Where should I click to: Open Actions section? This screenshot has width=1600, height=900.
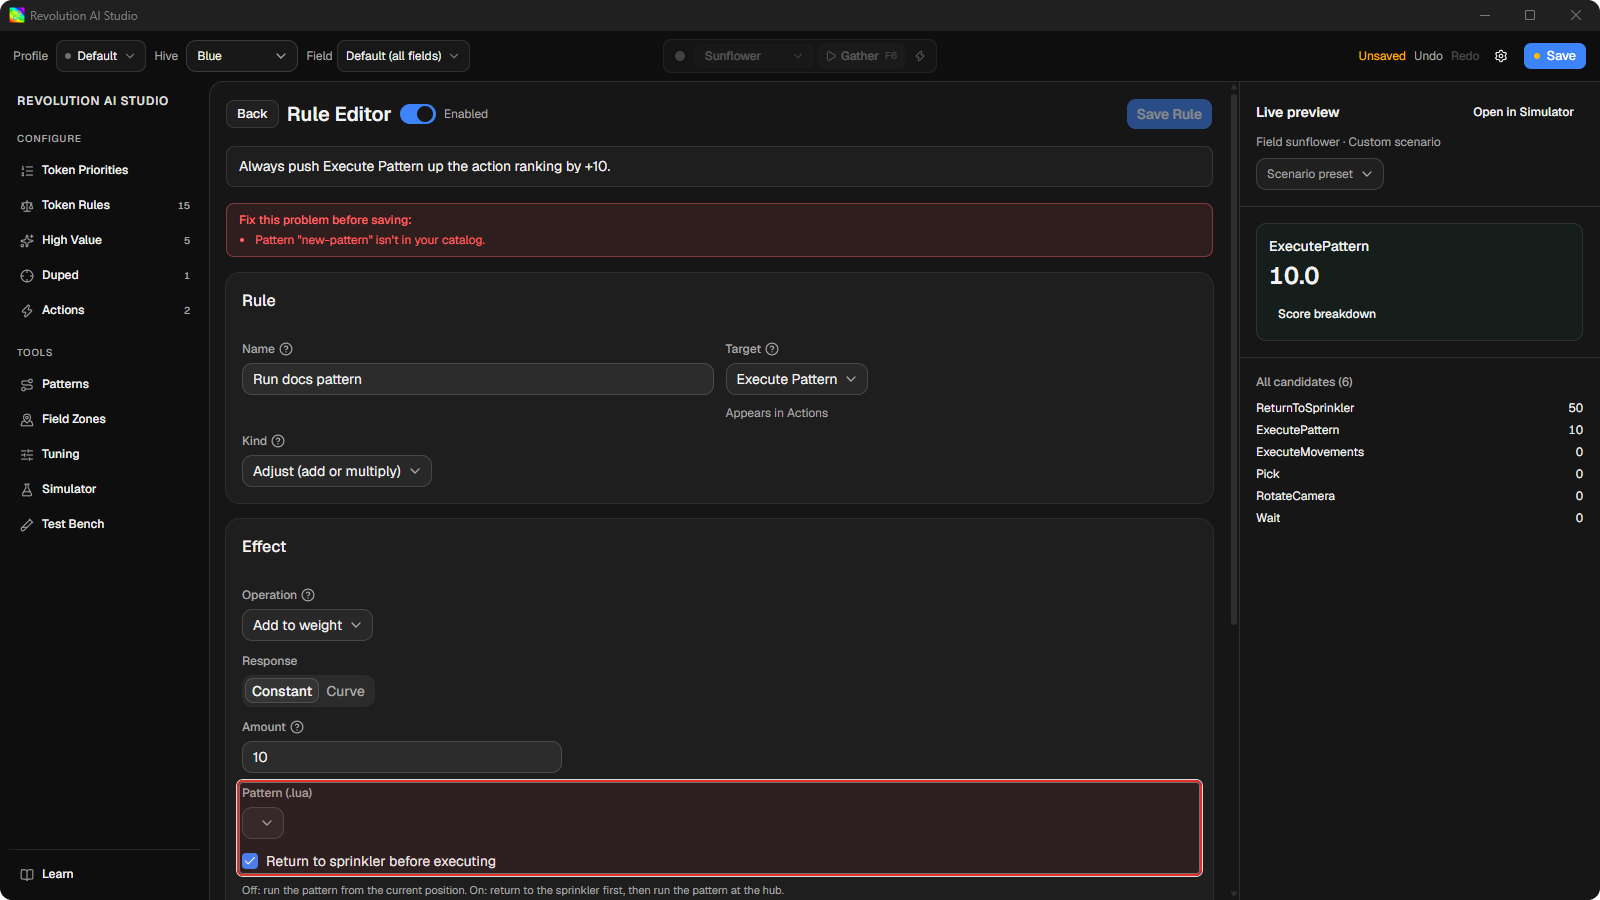click(105, 310)
